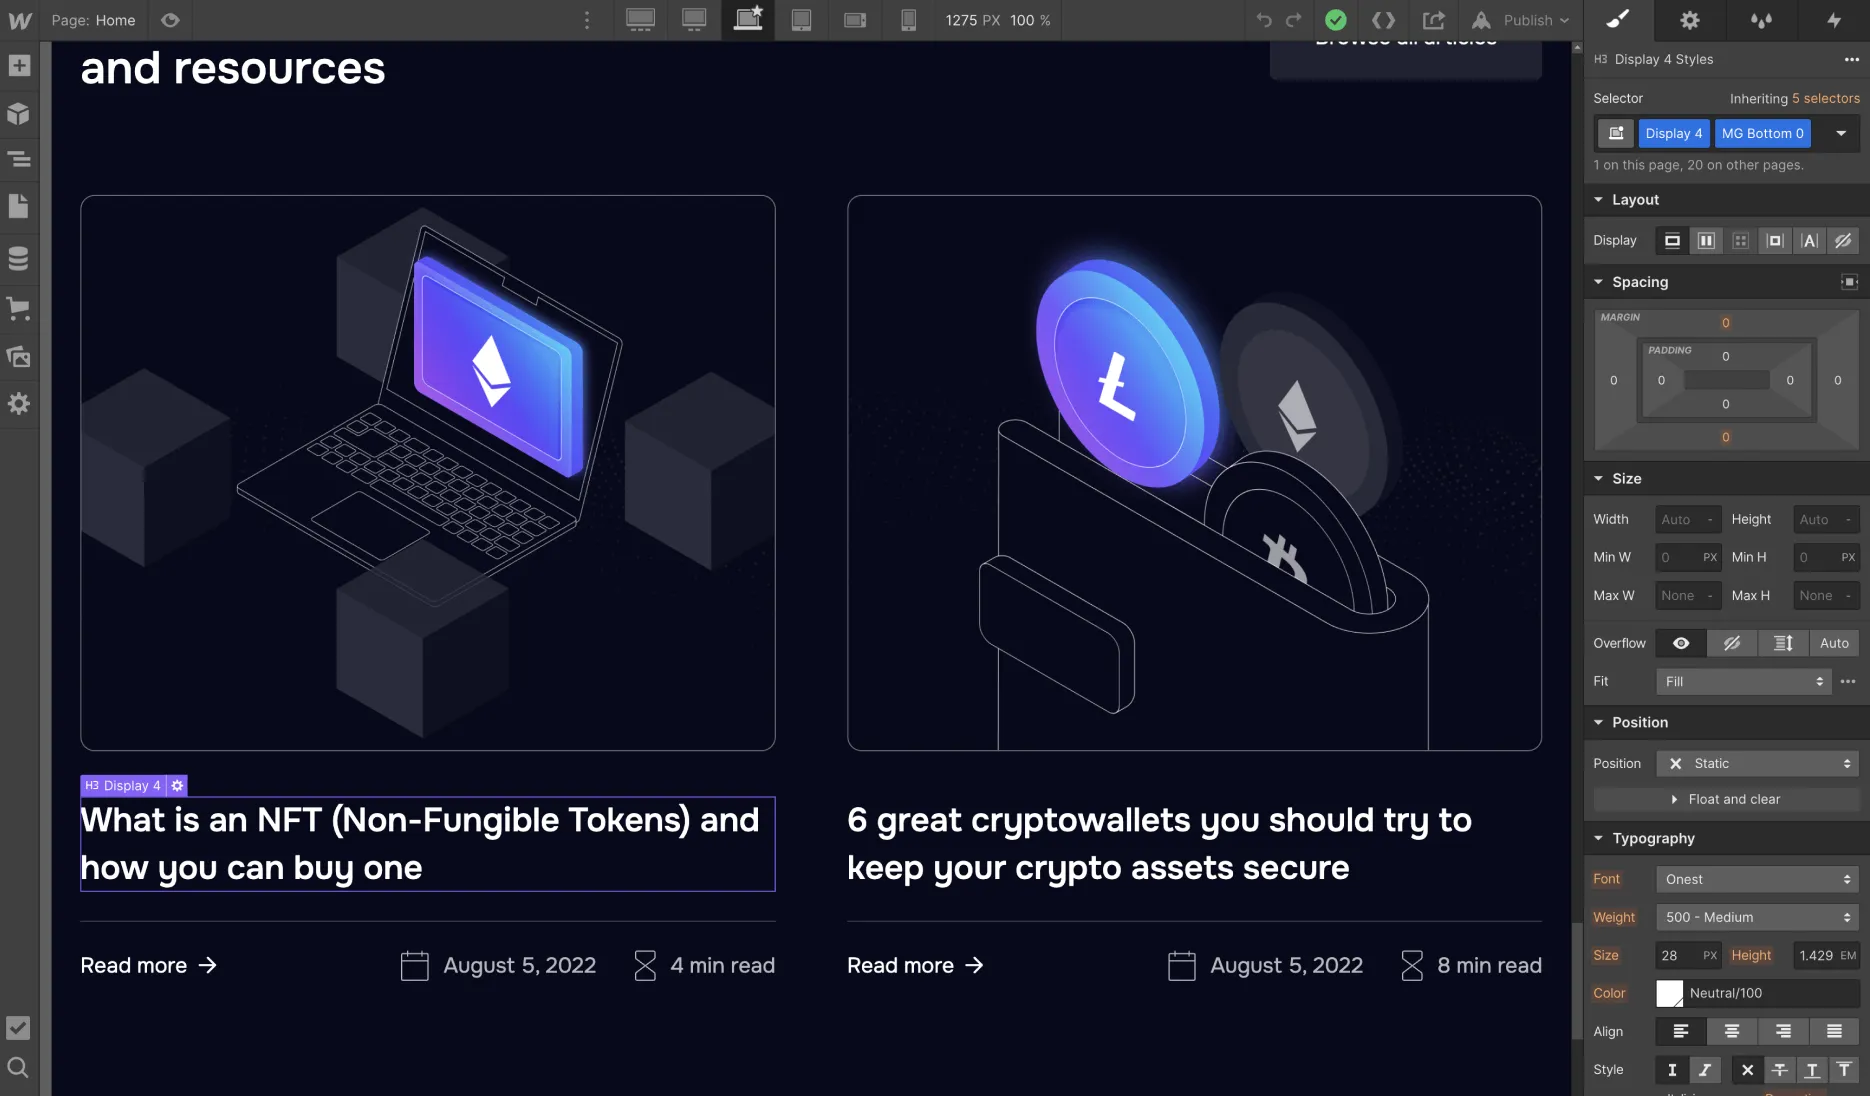Set display to grid
Screen dimensions: 1870x1096
(x=1740, y=240)
